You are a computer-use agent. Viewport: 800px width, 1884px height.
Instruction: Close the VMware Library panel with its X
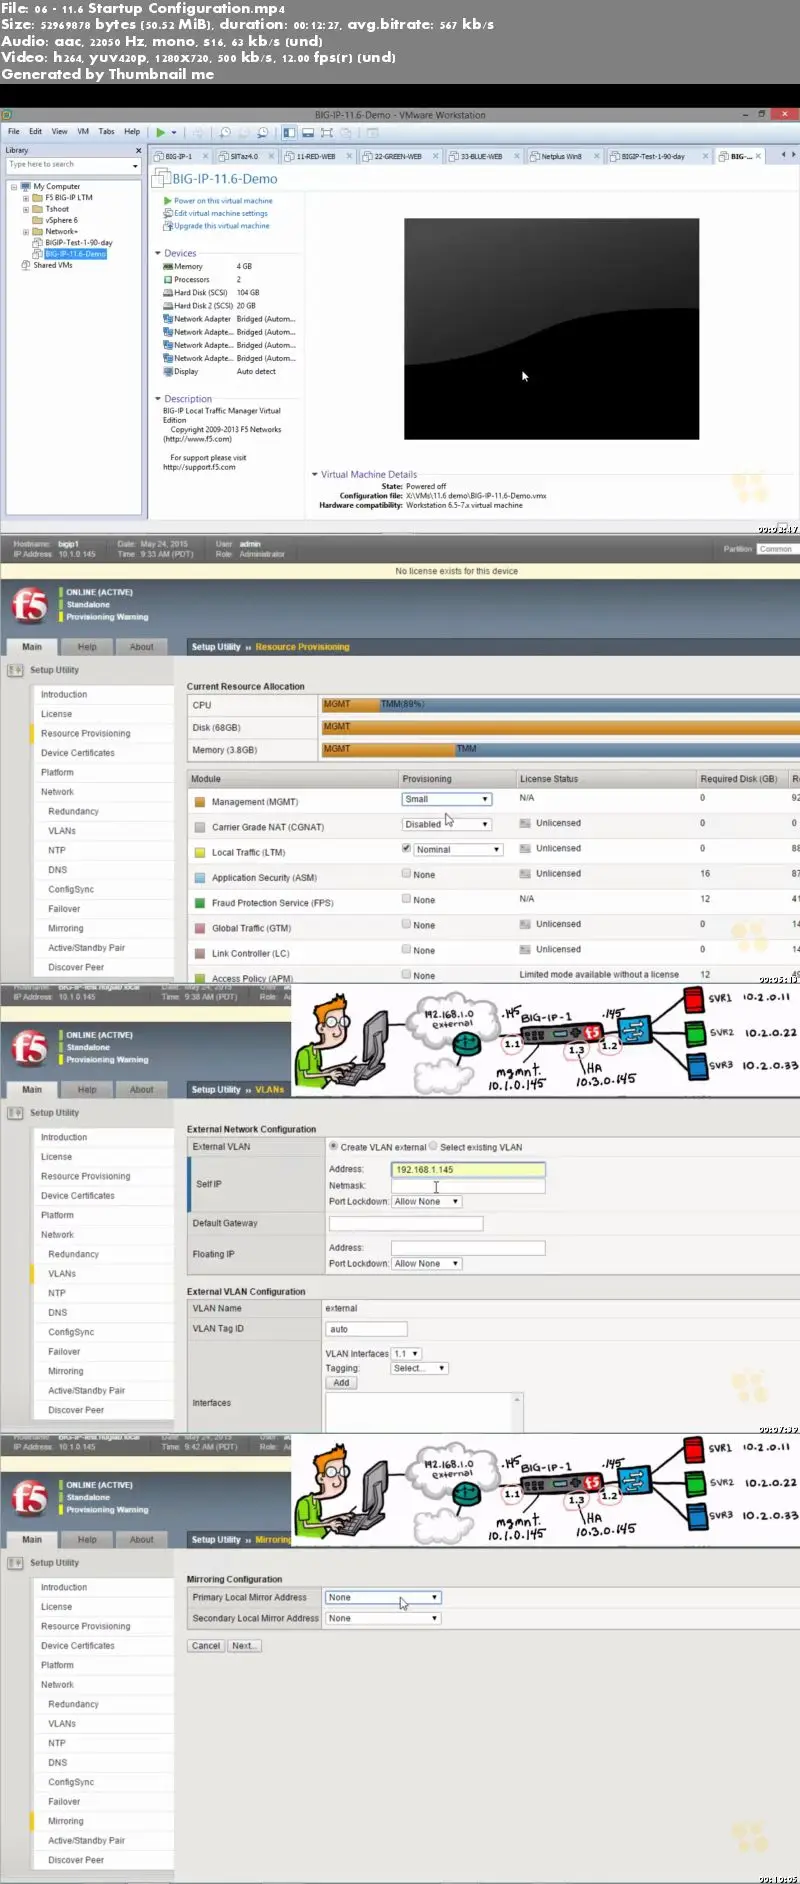coord(138,151)
